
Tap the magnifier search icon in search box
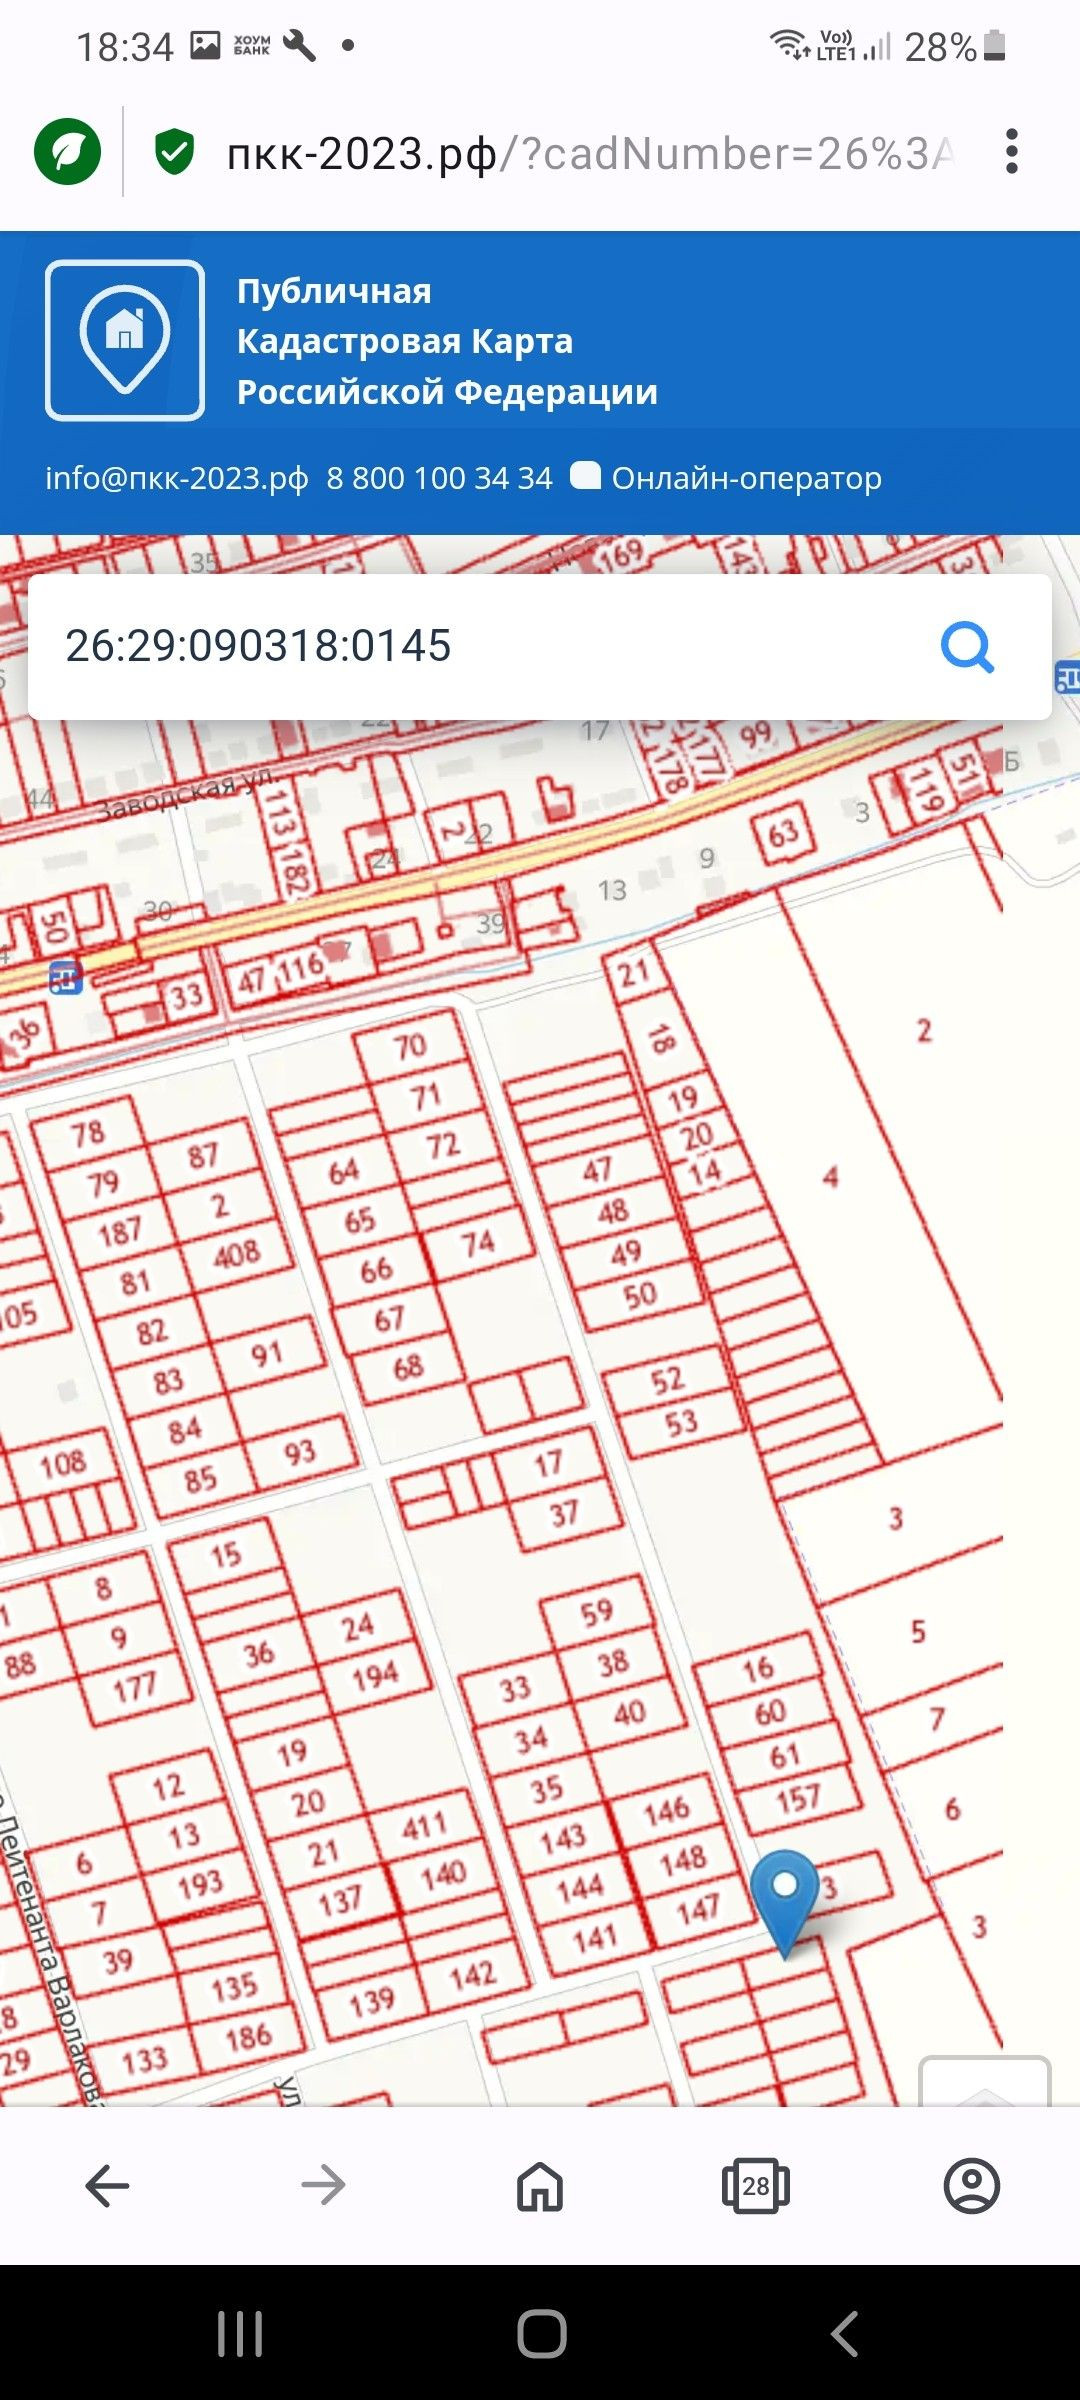coord(967,647)
